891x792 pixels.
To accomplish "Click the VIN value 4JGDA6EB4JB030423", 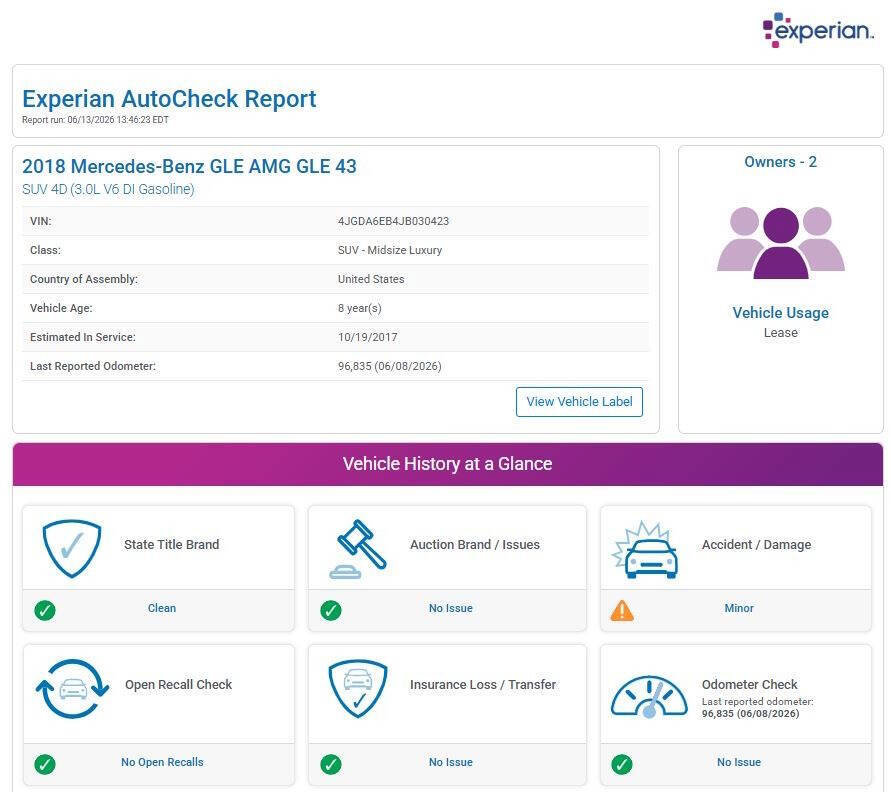I will coord(393,221).
